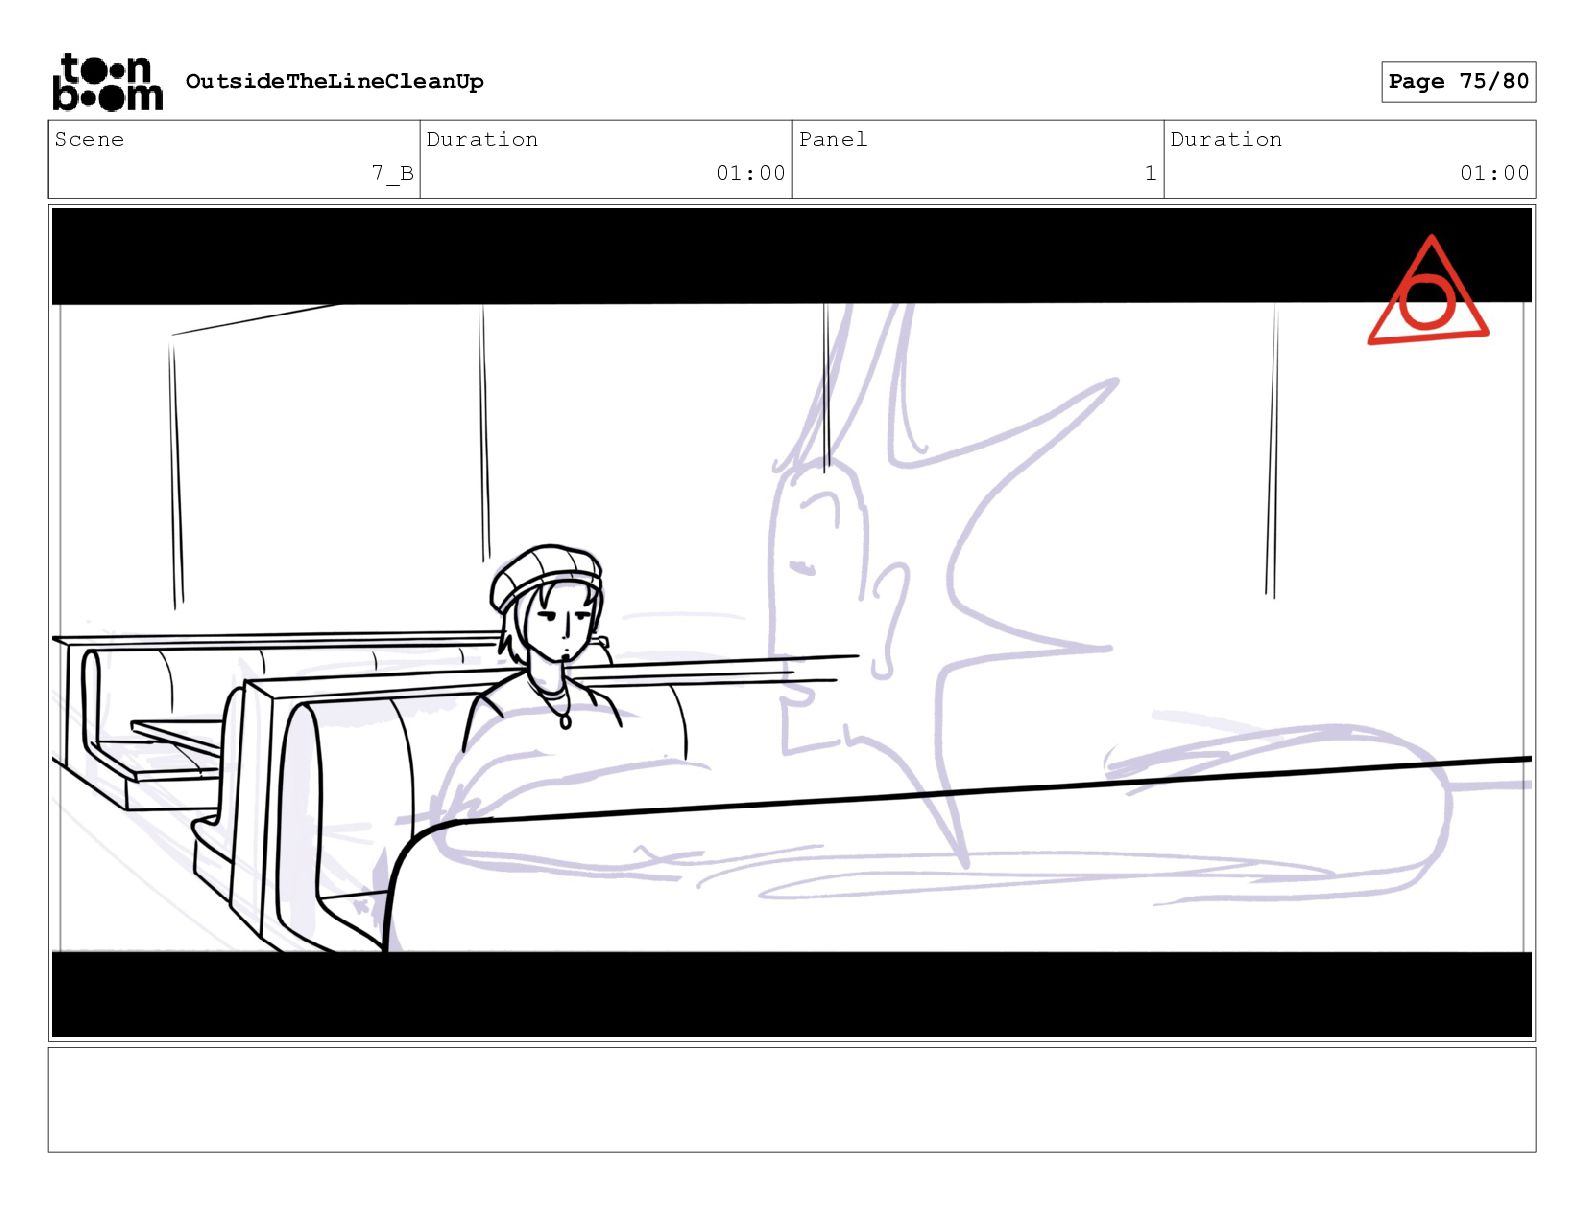1584x1224 pixels.
Task: Click the scene Duration label
Action: 482,140
